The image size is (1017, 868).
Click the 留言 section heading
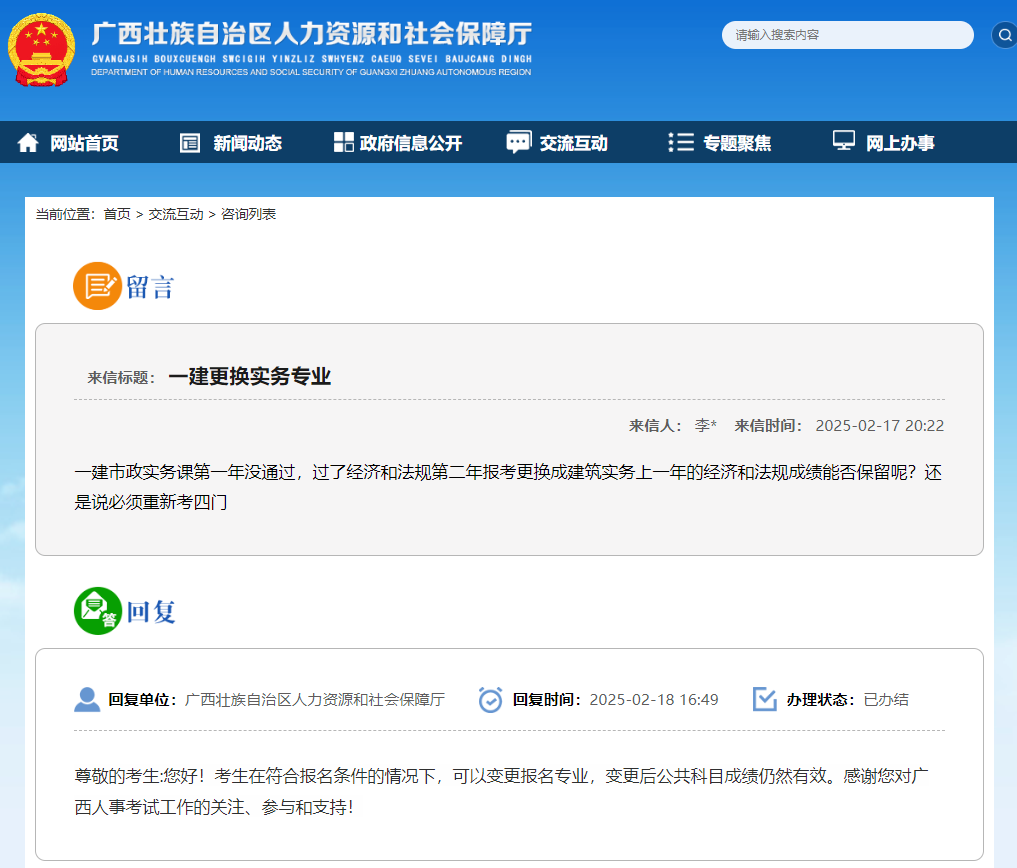[150, 287]
